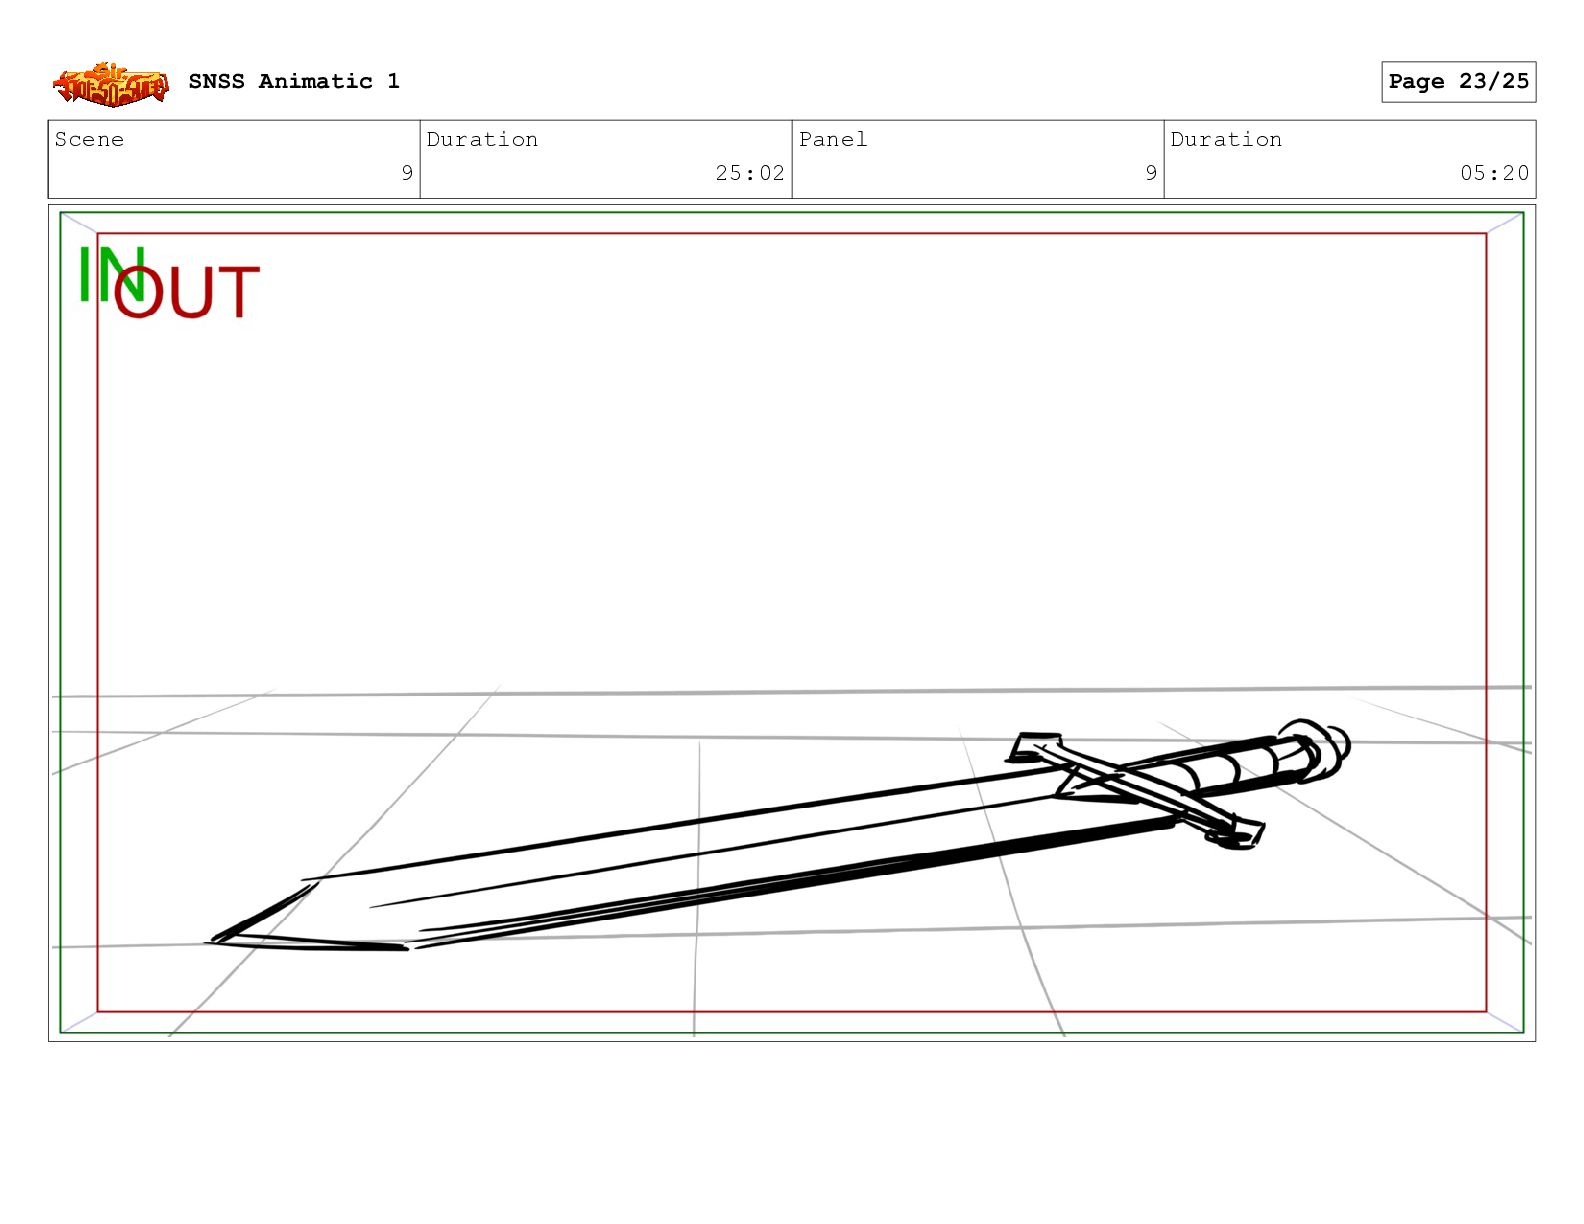
Task: Click the red 'OUT' camera label
Action: [187, 293]
